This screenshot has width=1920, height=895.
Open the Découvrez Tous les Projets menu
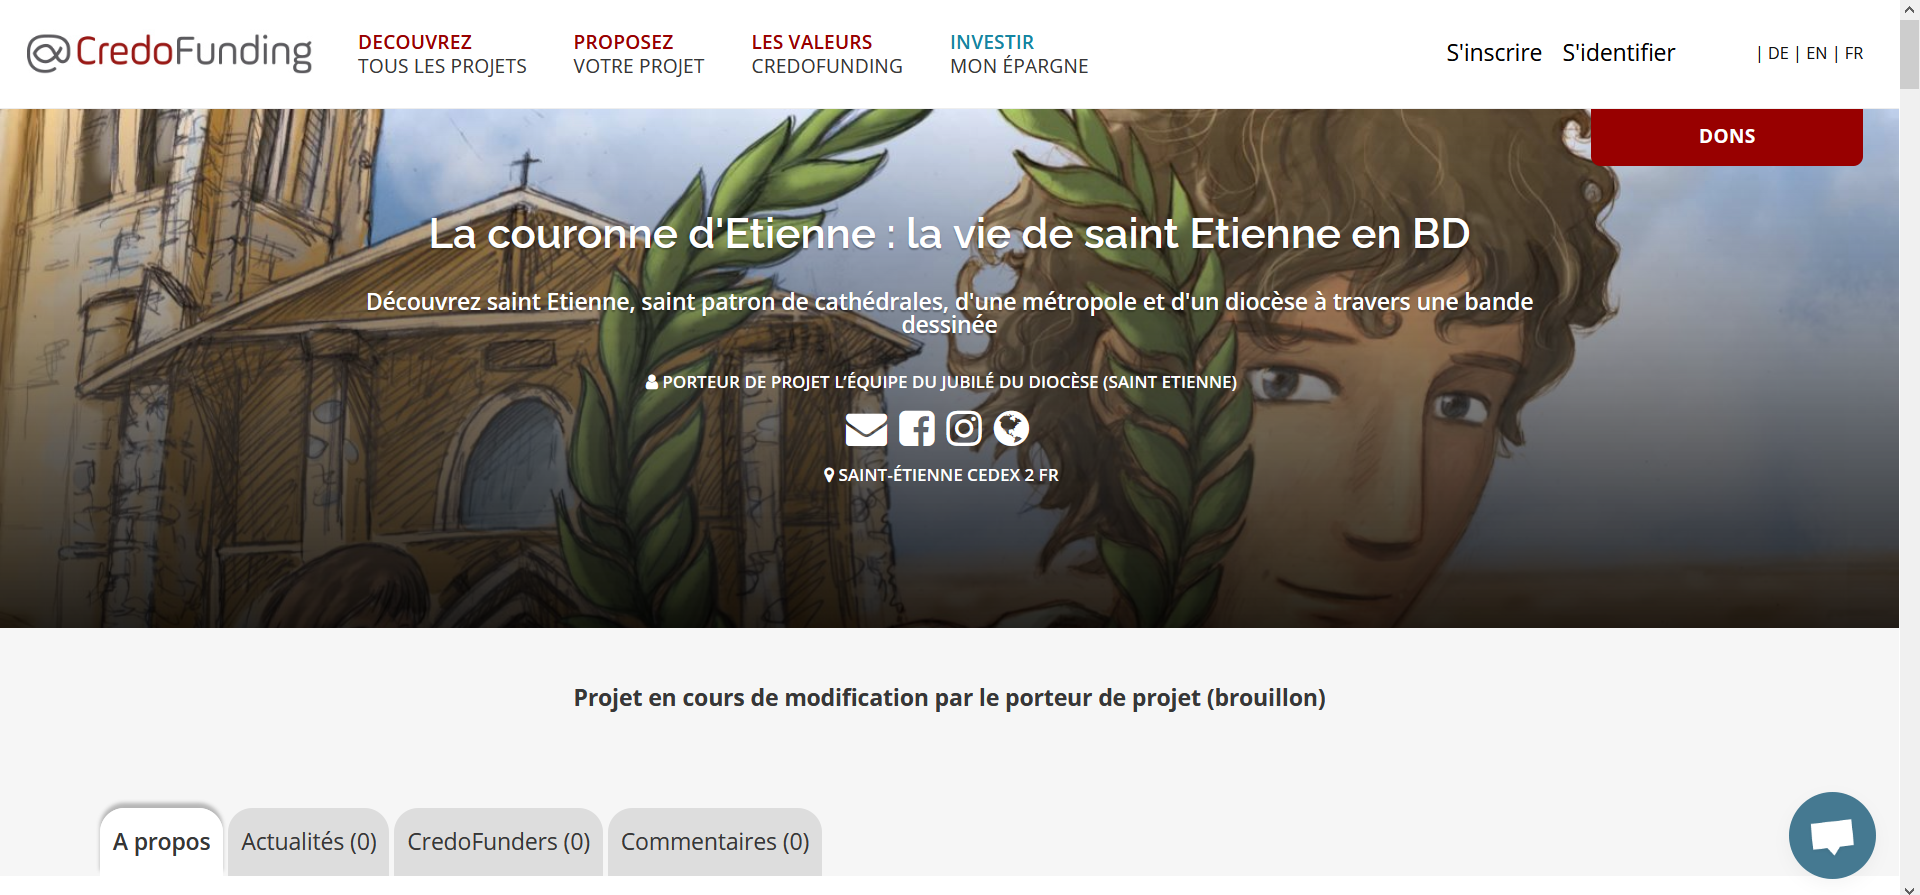[442, 54]
